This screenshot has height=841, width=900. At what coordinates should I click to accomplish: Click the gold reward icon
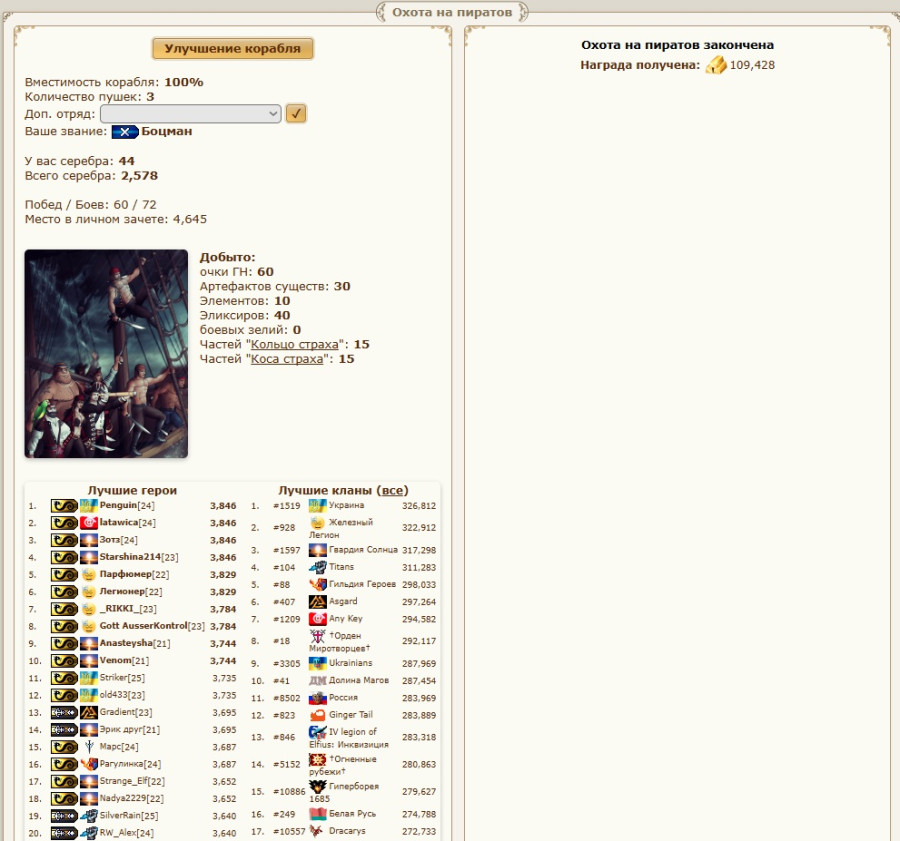(x=716, y=65)
